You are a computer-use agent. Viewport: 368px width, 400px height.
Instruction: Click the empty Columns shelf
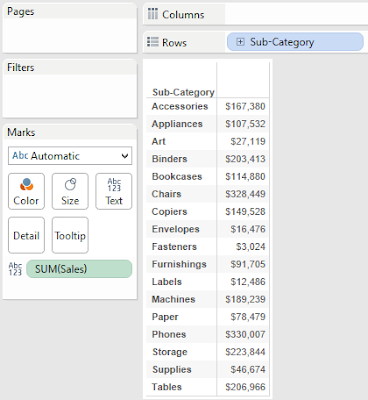[296, 14]
